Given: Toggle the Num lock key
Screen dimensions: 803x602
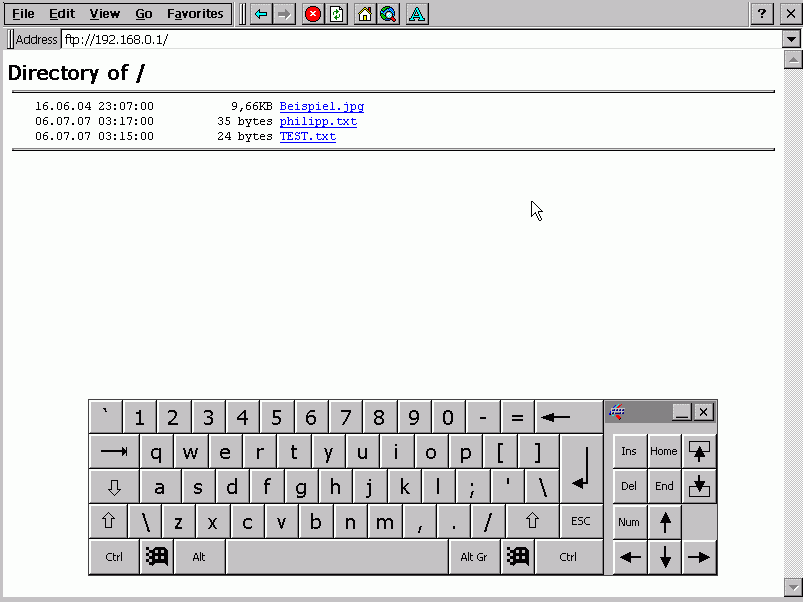Looking at the screenshot, I should (x=629, y=522).
